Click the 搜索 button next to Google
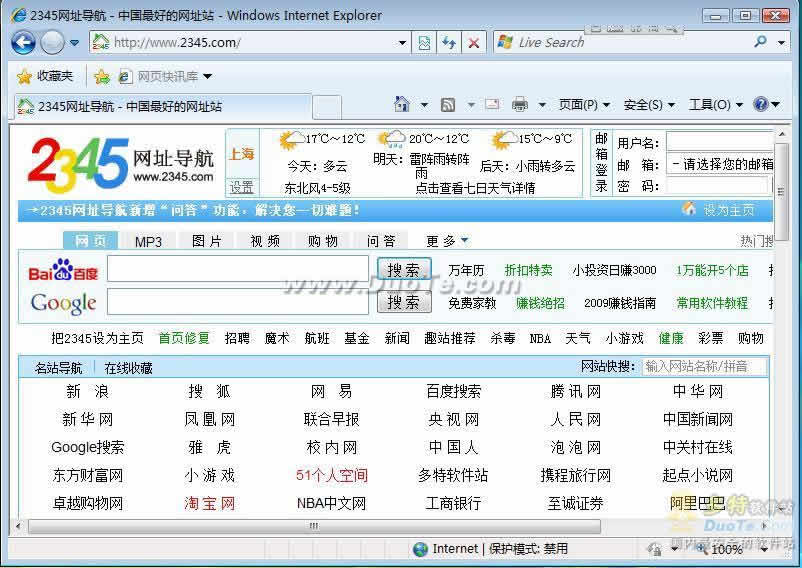 click(x=404, y=302)
